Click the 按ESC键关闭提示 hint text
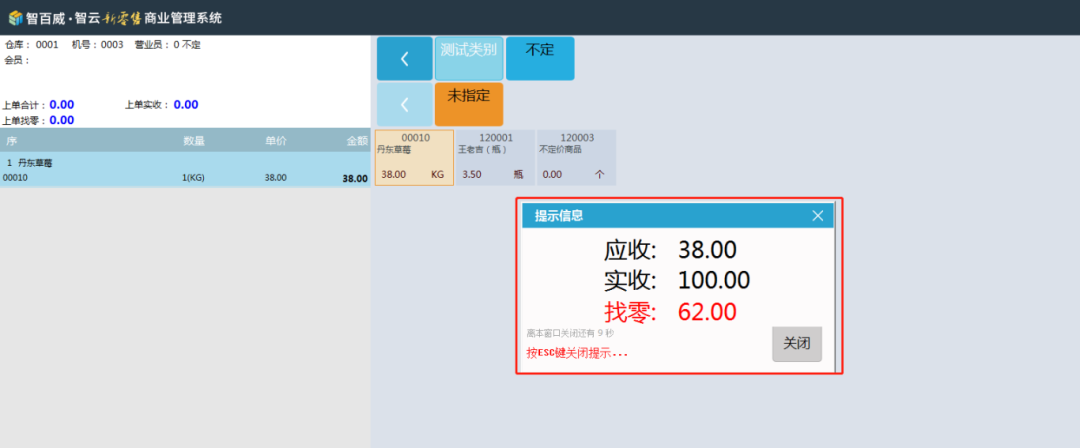 pyautogui.click(x=577, y=353)
